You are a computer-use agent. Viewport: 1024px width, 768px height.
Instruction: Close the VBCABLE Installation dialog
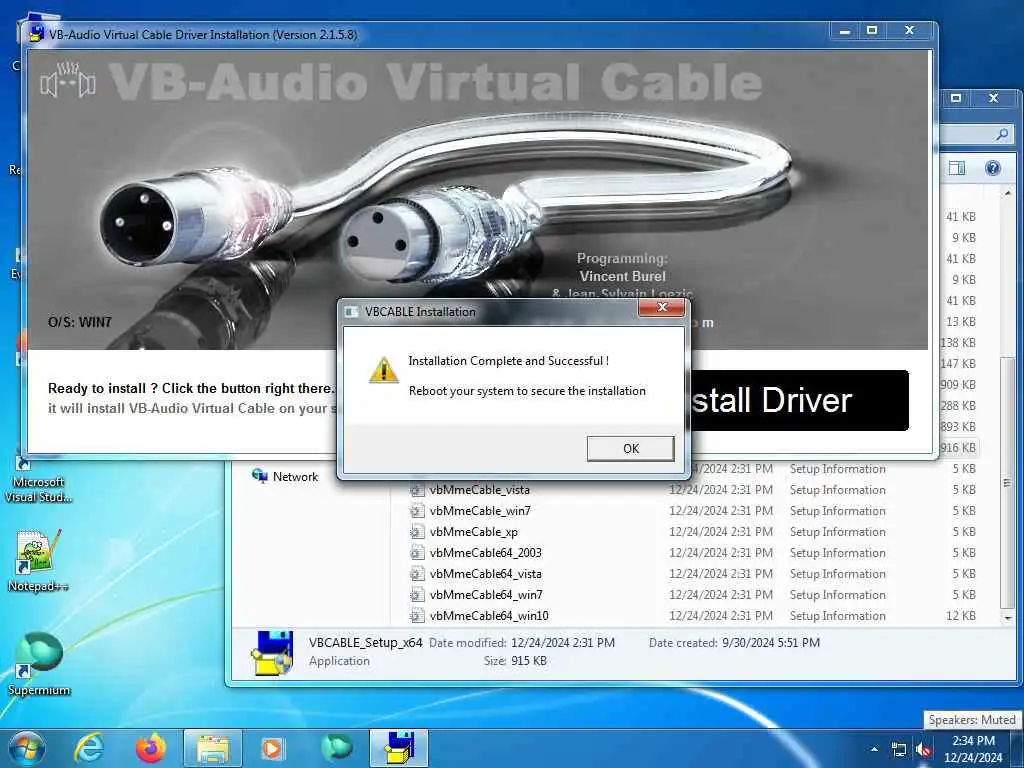662,307
